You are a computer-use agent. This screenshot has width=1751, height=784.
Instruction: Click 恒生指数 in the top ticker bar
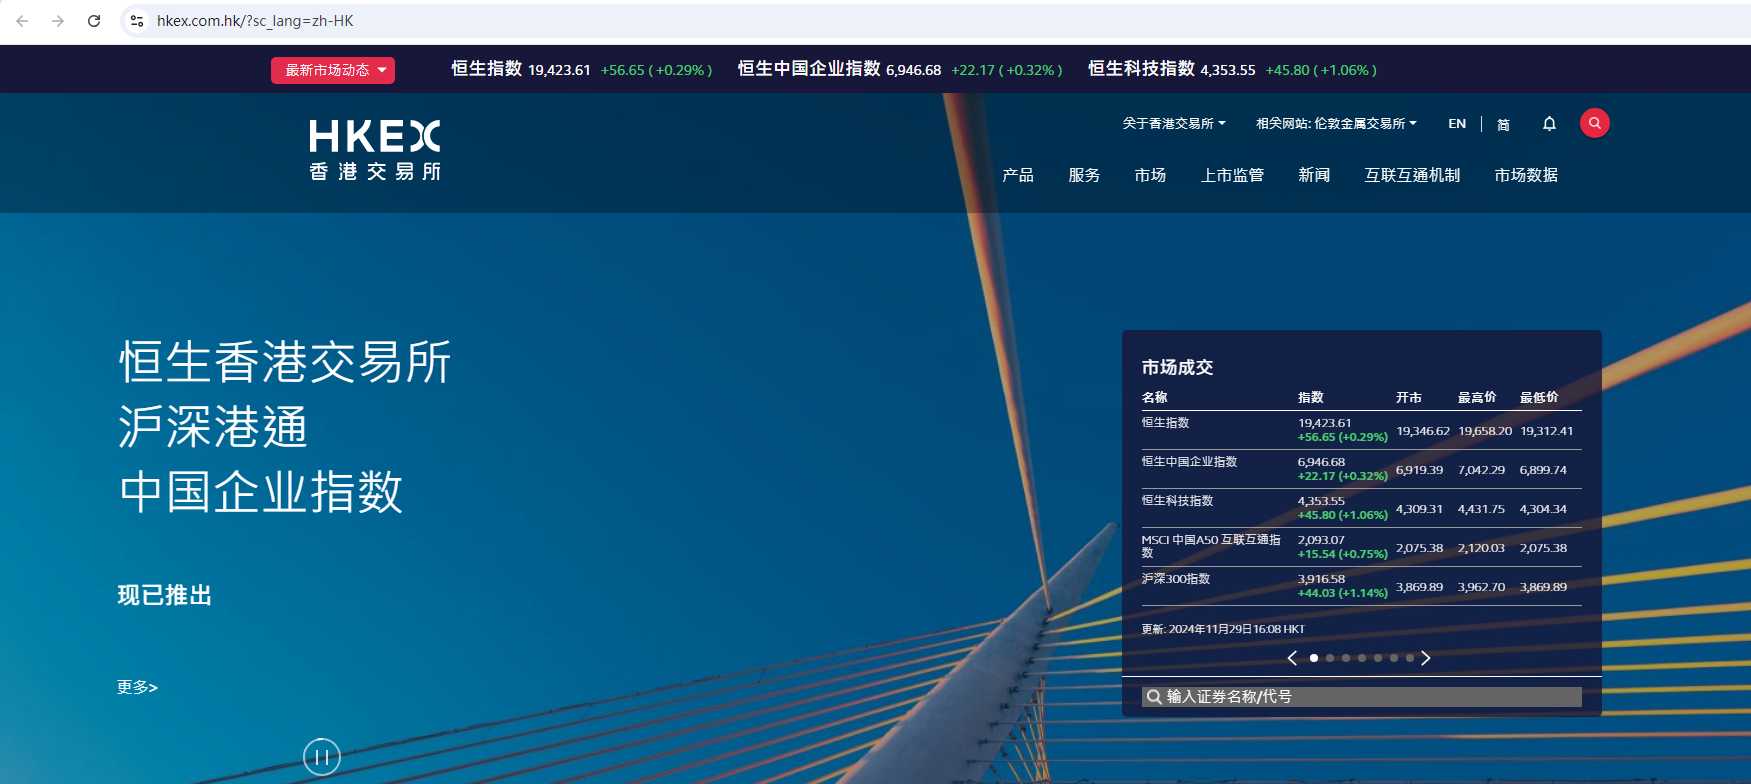coord(486,69)
